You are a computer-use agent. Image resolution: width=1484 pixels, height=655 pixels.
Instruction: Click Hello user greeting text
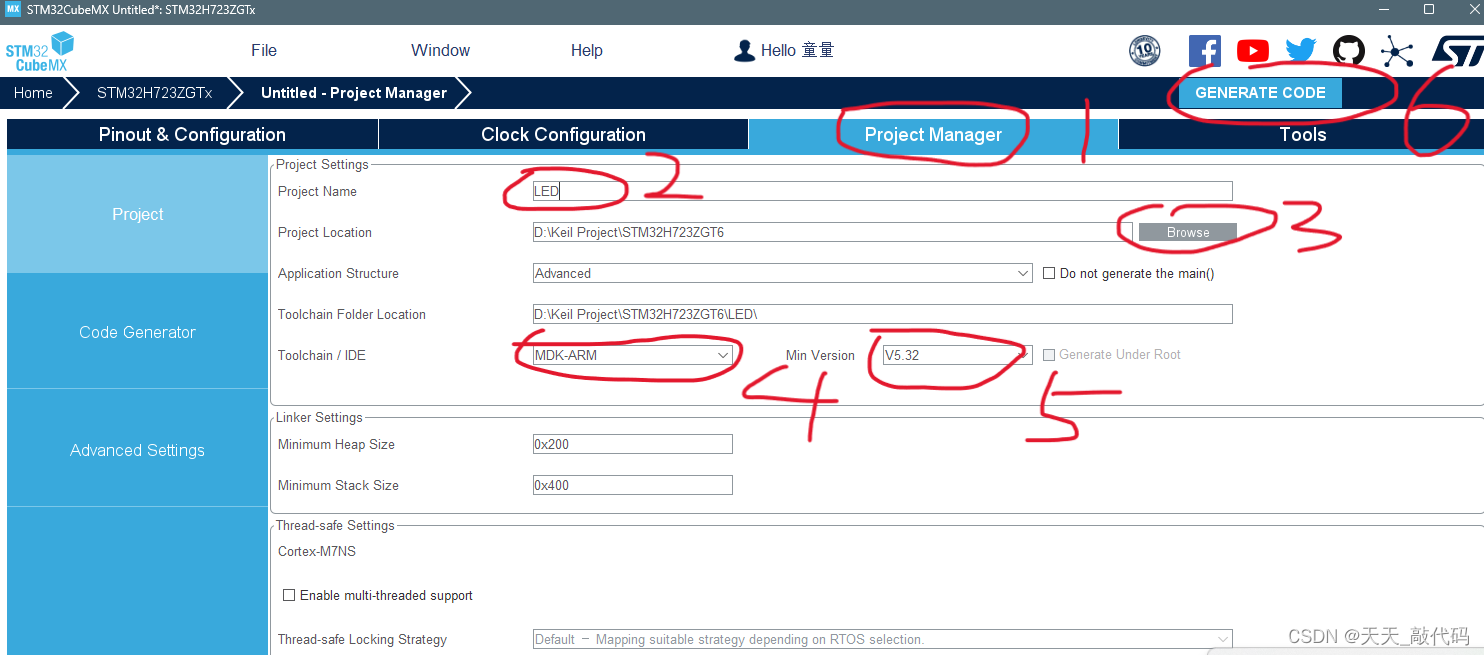click(x=797, y=51)
